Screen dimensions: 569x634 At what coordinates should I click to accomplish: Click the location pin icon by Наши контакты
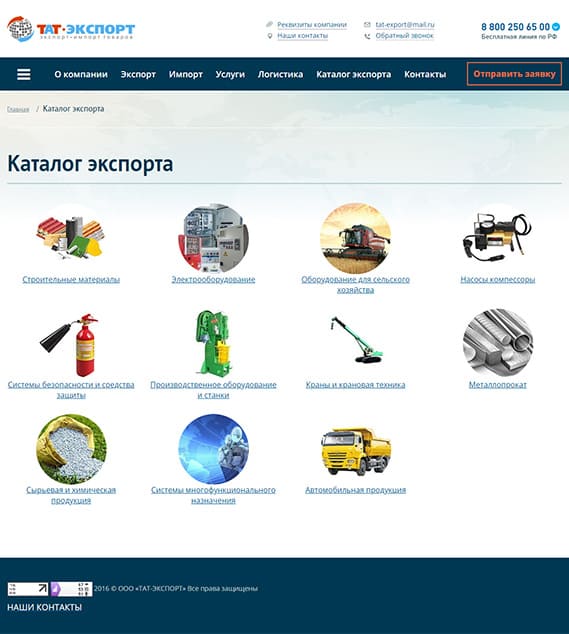[270, 36]
